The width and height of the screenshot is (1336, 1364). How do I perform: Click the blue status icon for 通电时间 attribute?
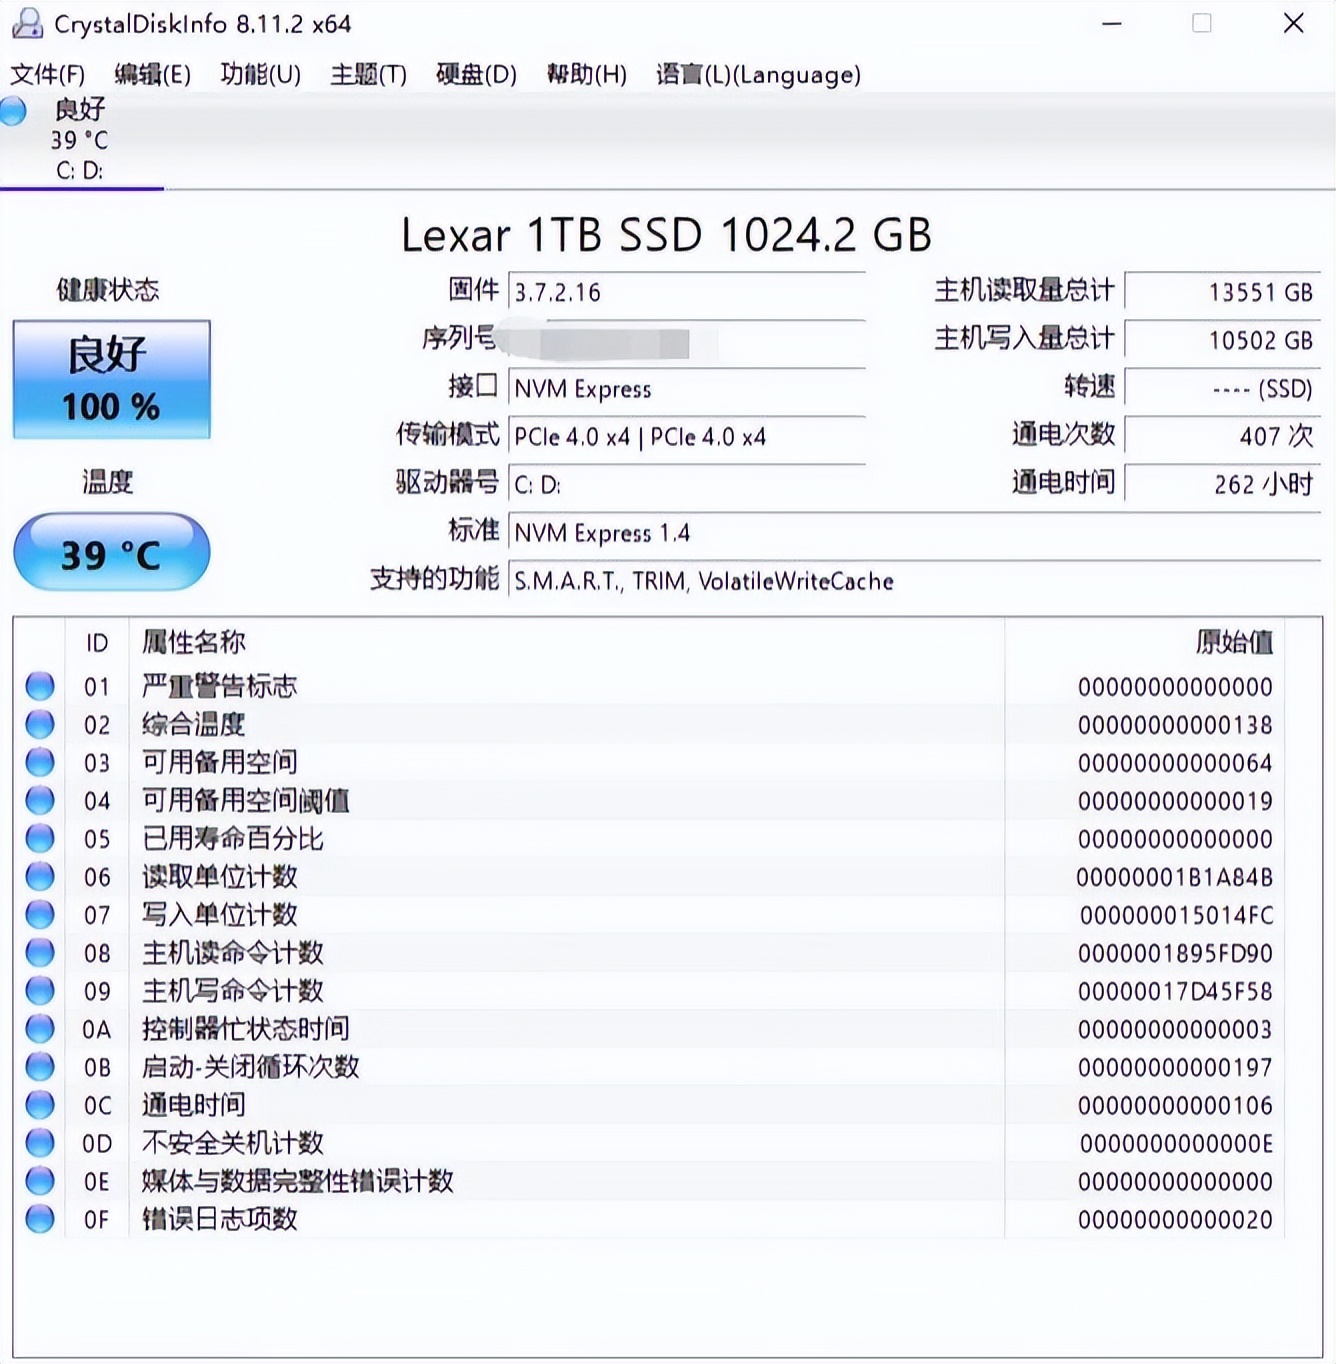[x=40, y=1105]
